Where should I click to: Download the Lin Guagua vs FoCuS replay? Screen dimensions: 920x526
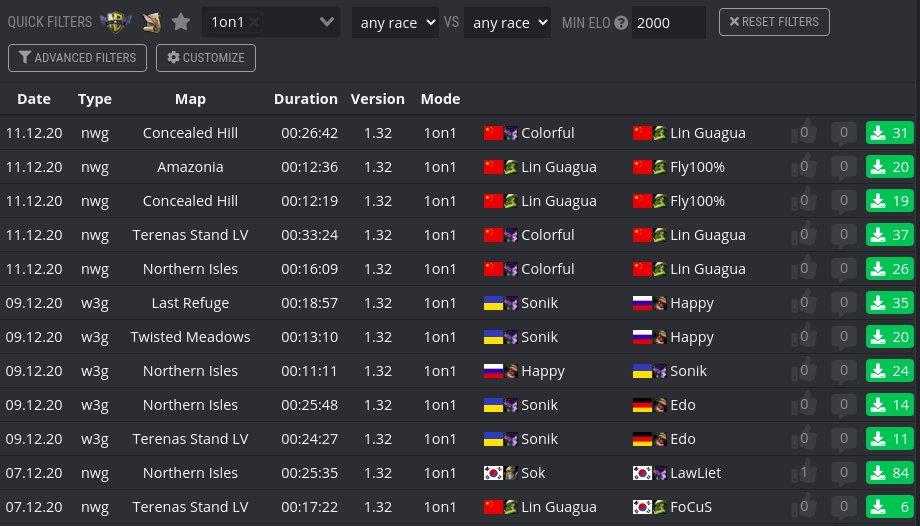(x=889, y=507)
